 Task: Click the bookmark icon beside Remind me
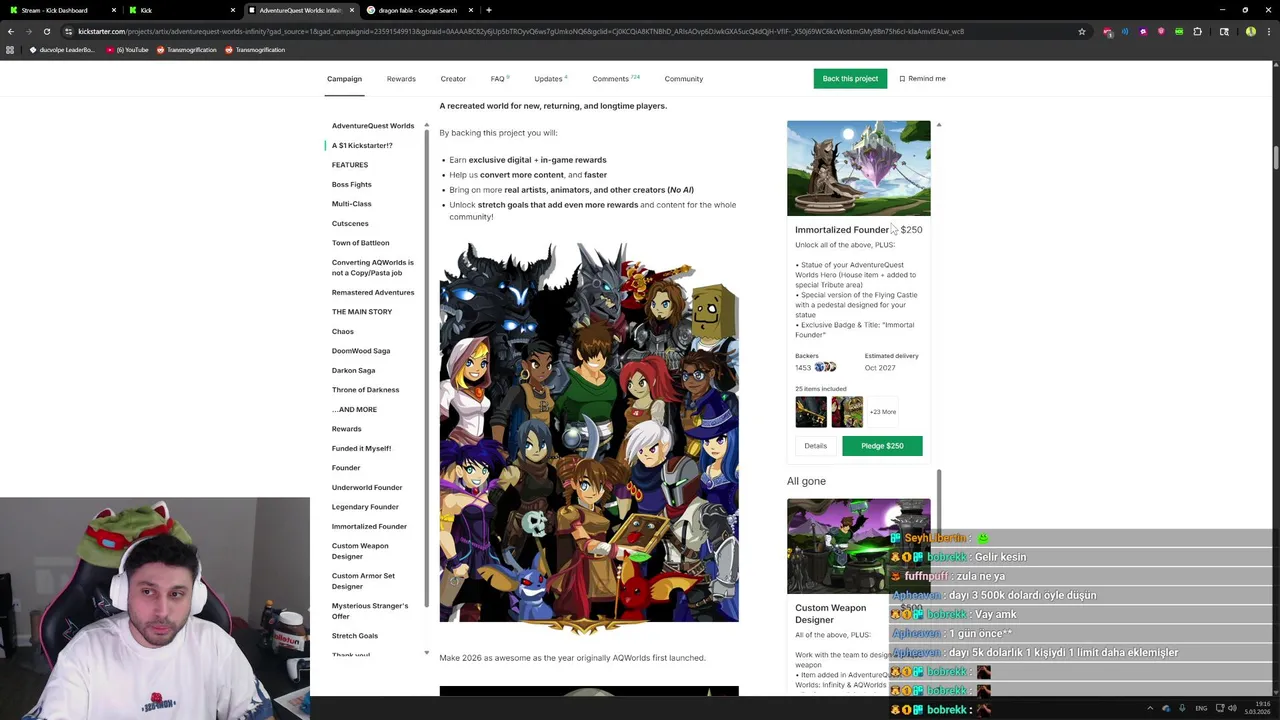(x=902, y=78)
